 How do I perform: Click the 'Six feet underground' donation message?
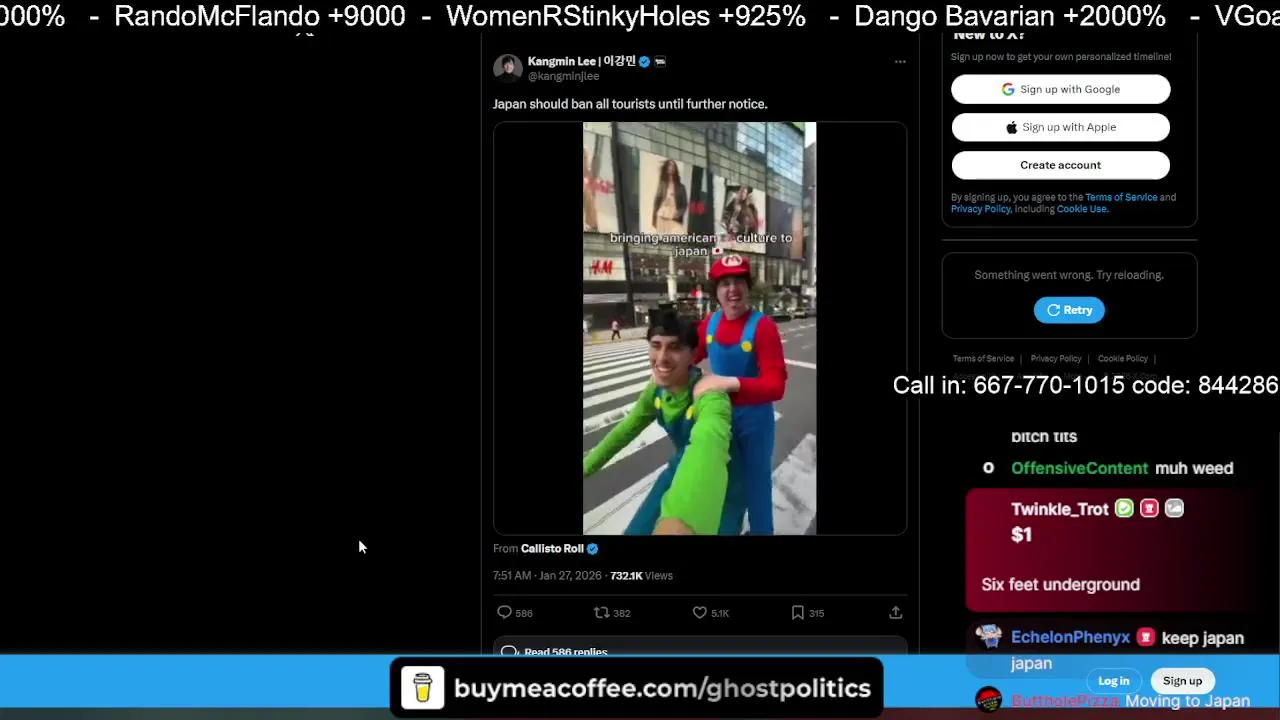coord(1060,584)
